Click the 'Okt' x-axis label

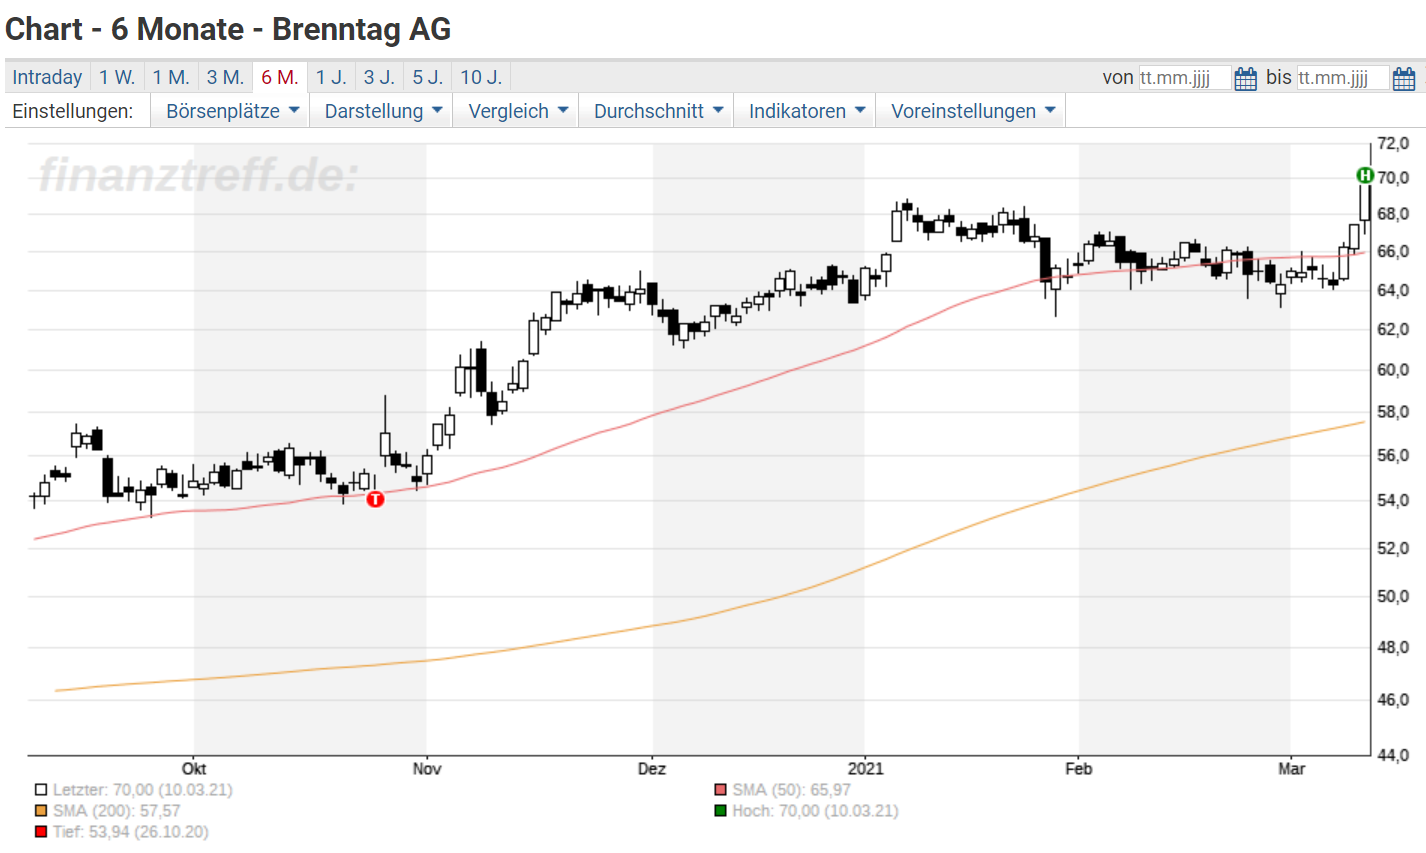coord(194,769)
